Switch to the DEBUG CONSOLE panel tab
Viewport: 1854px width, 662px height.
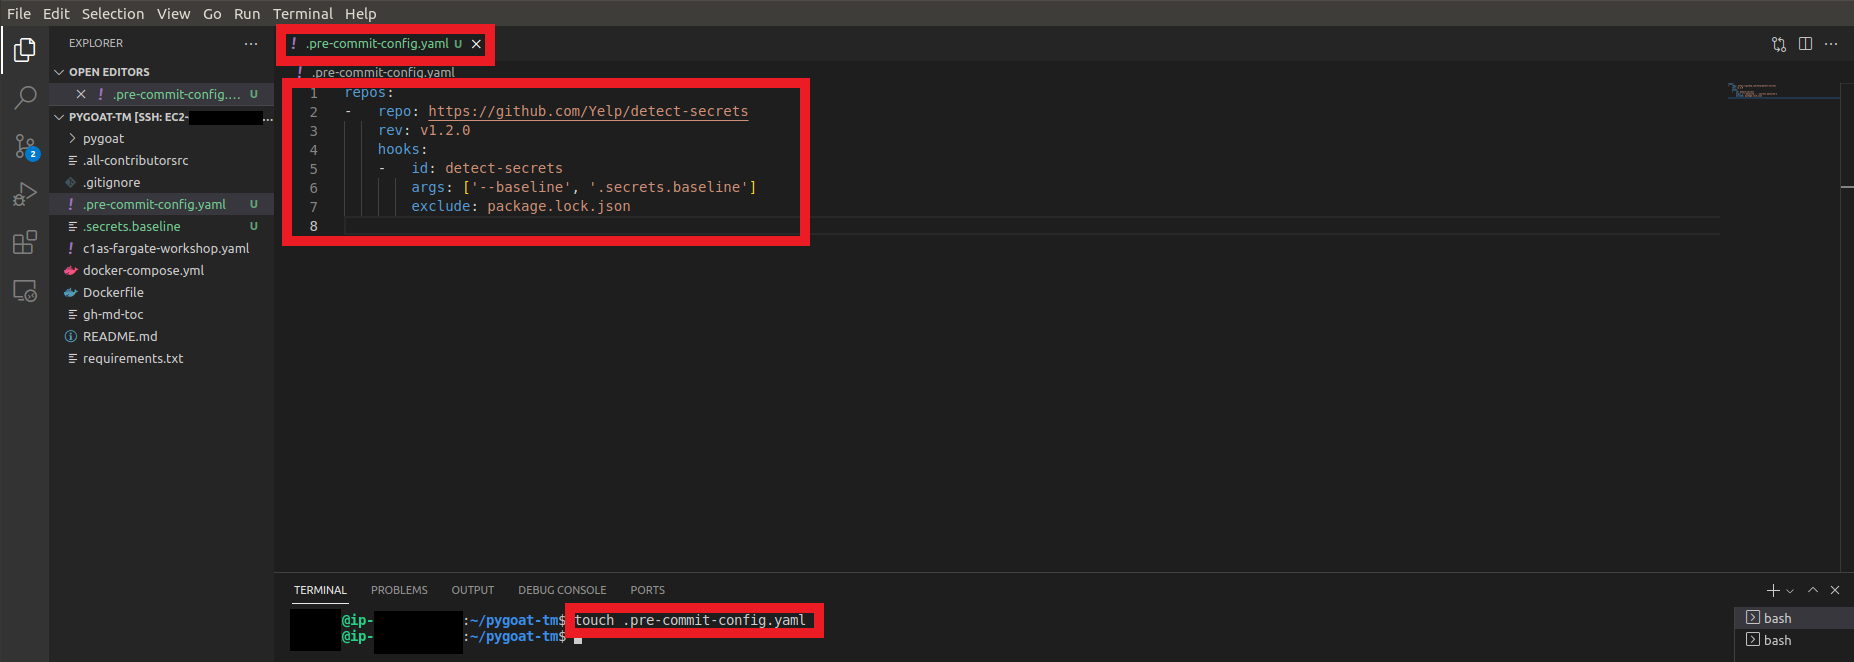562,590
